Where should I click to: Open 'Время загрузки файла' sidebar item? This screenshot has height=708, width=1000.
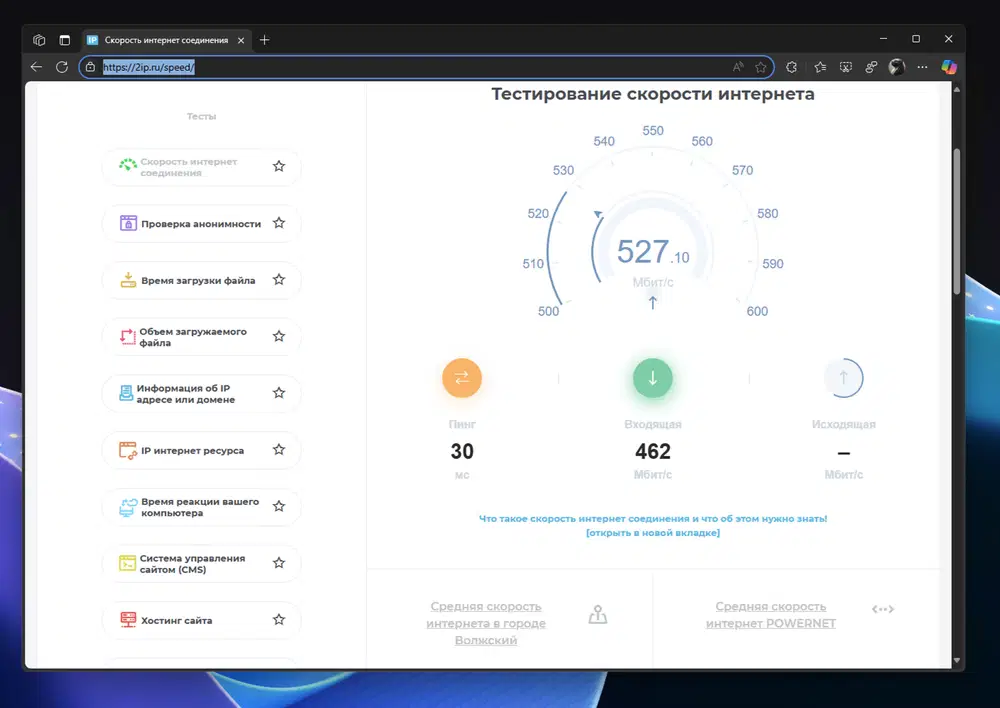(x=201, y=280)
